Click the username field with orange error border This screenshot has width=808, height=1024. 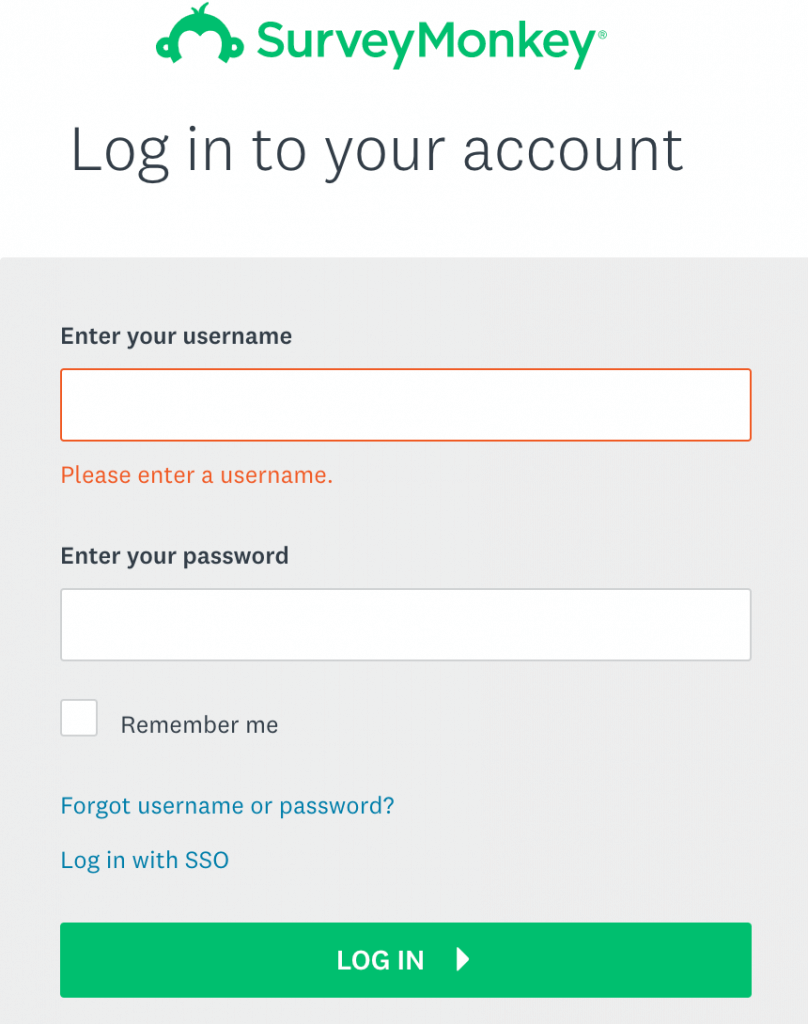[x=405, y=404]
